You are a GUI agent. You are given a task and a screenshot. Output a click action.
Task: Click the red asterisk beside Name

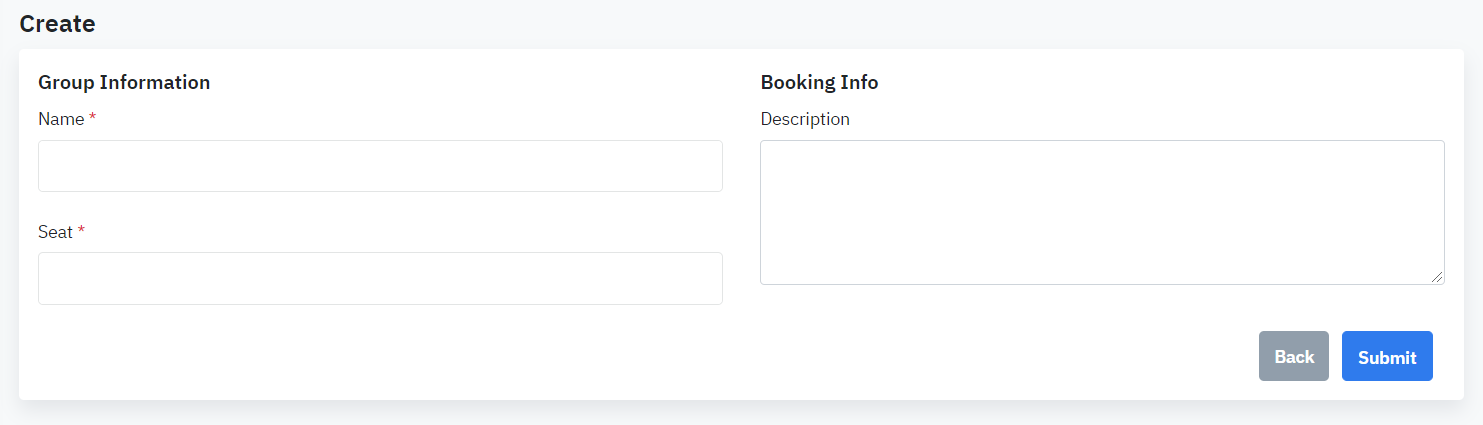tap(93, 118)
